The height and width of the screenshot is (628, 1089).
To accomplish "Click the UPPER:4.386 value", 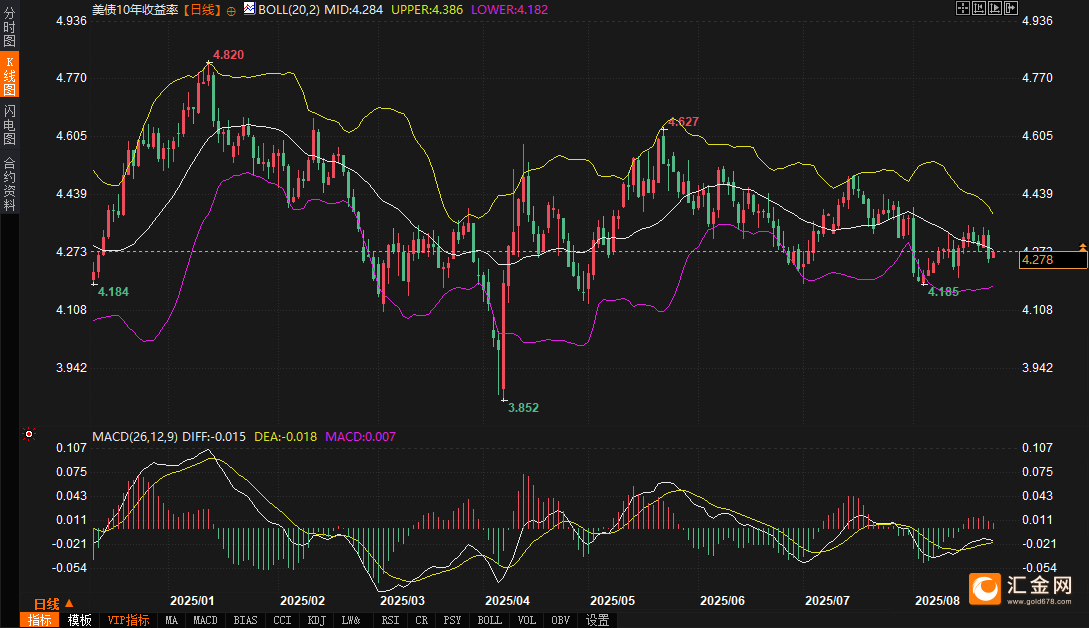I will coord(427,10).
